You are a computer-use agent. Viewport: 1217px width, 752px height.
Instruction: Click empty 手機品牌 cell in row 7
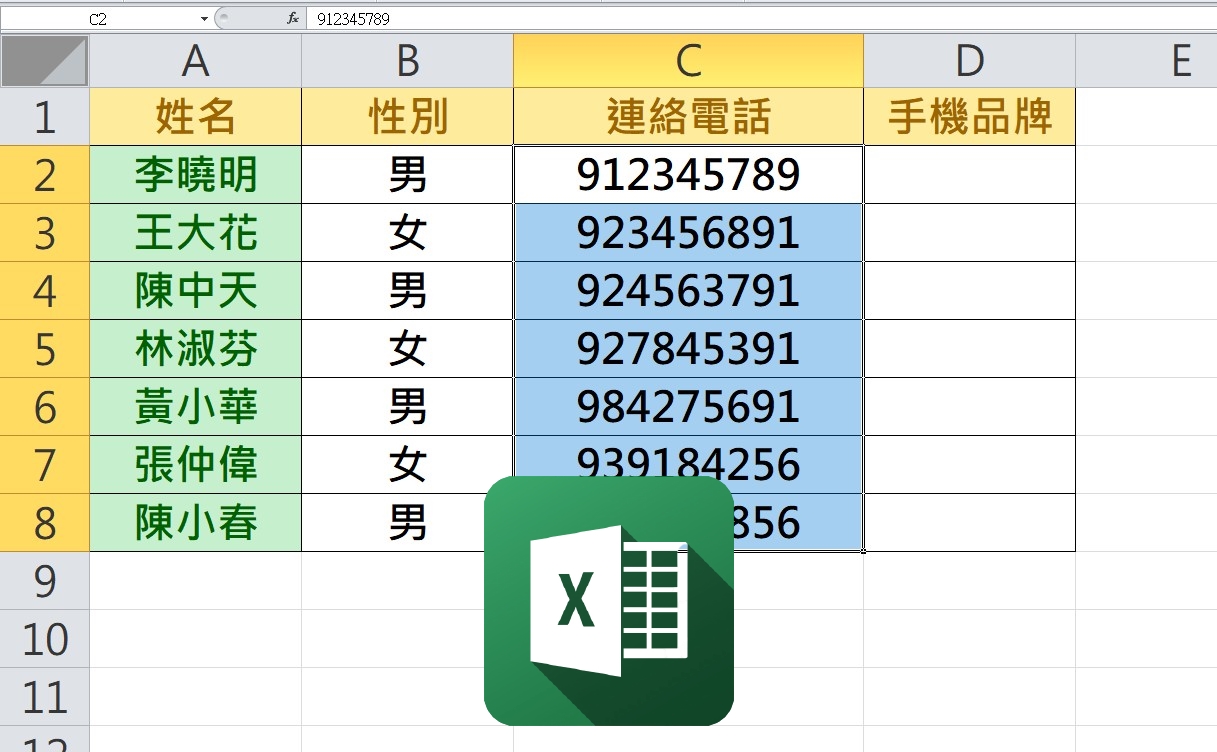pyautogui.click(x=970, y=465)
